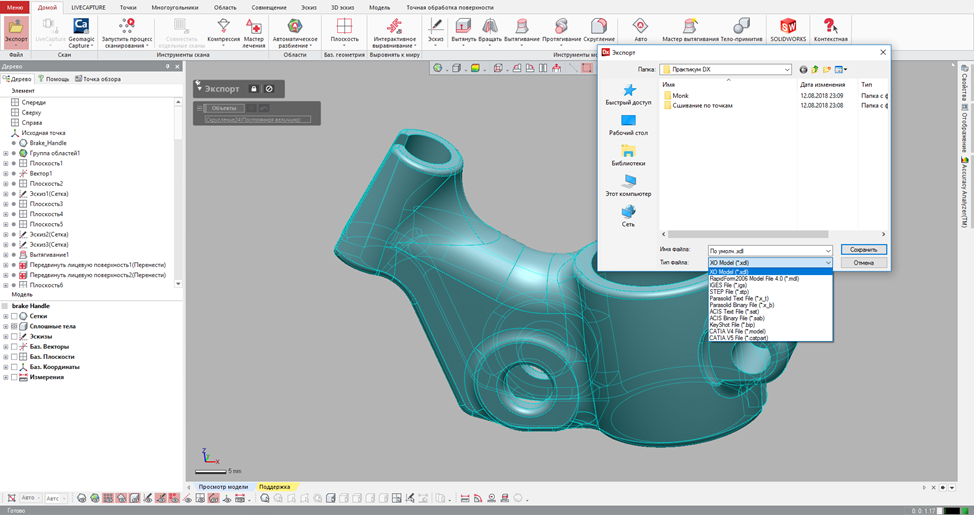
Task: Start Запустить процесс сканирования
Action: (127, 32)
